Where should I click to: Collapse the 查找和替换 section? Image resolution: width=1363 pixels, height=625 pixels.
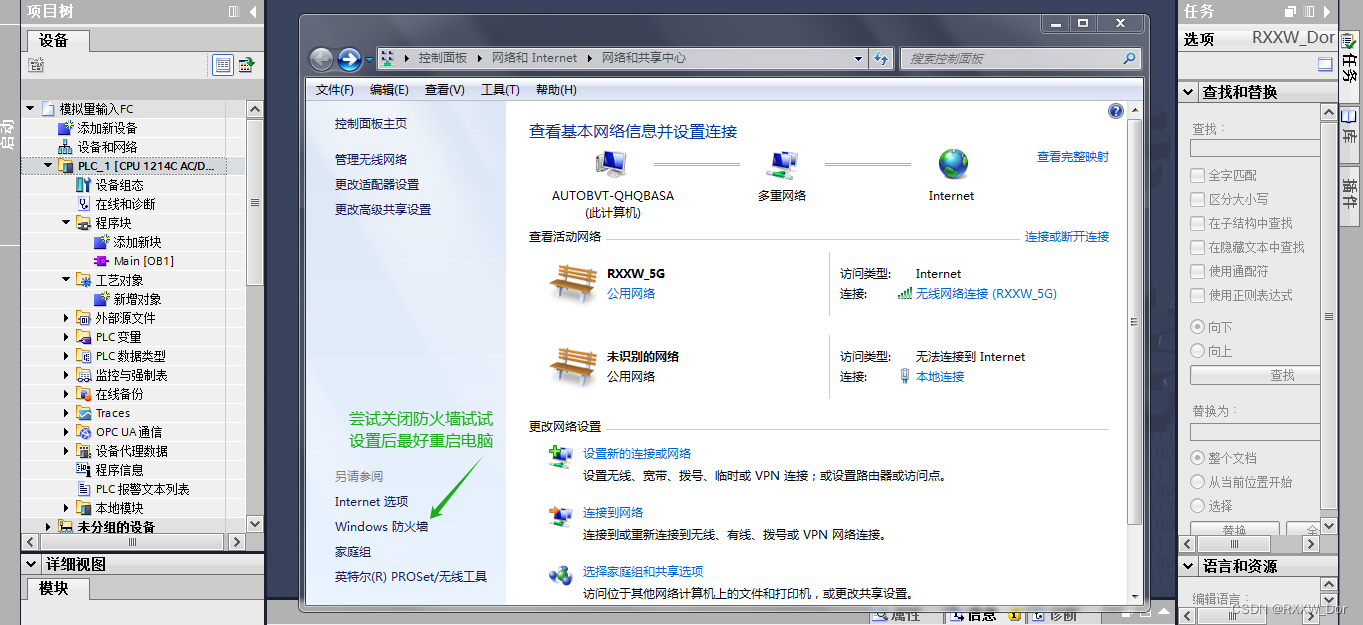coord(1188,92)
